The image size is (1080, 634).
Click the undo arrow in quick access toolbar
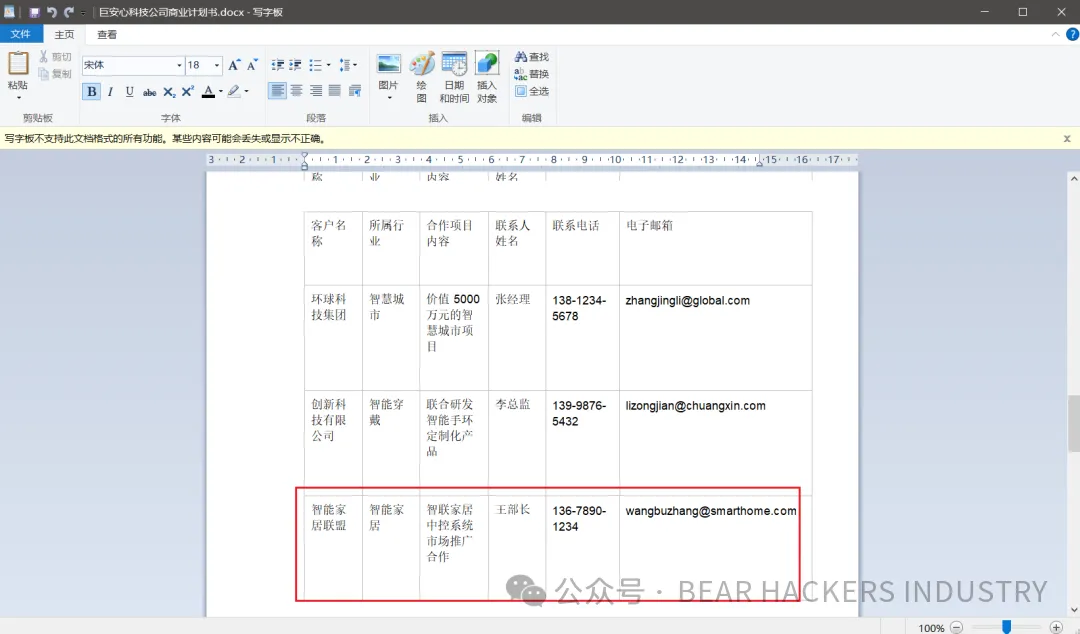click(51, 12)
